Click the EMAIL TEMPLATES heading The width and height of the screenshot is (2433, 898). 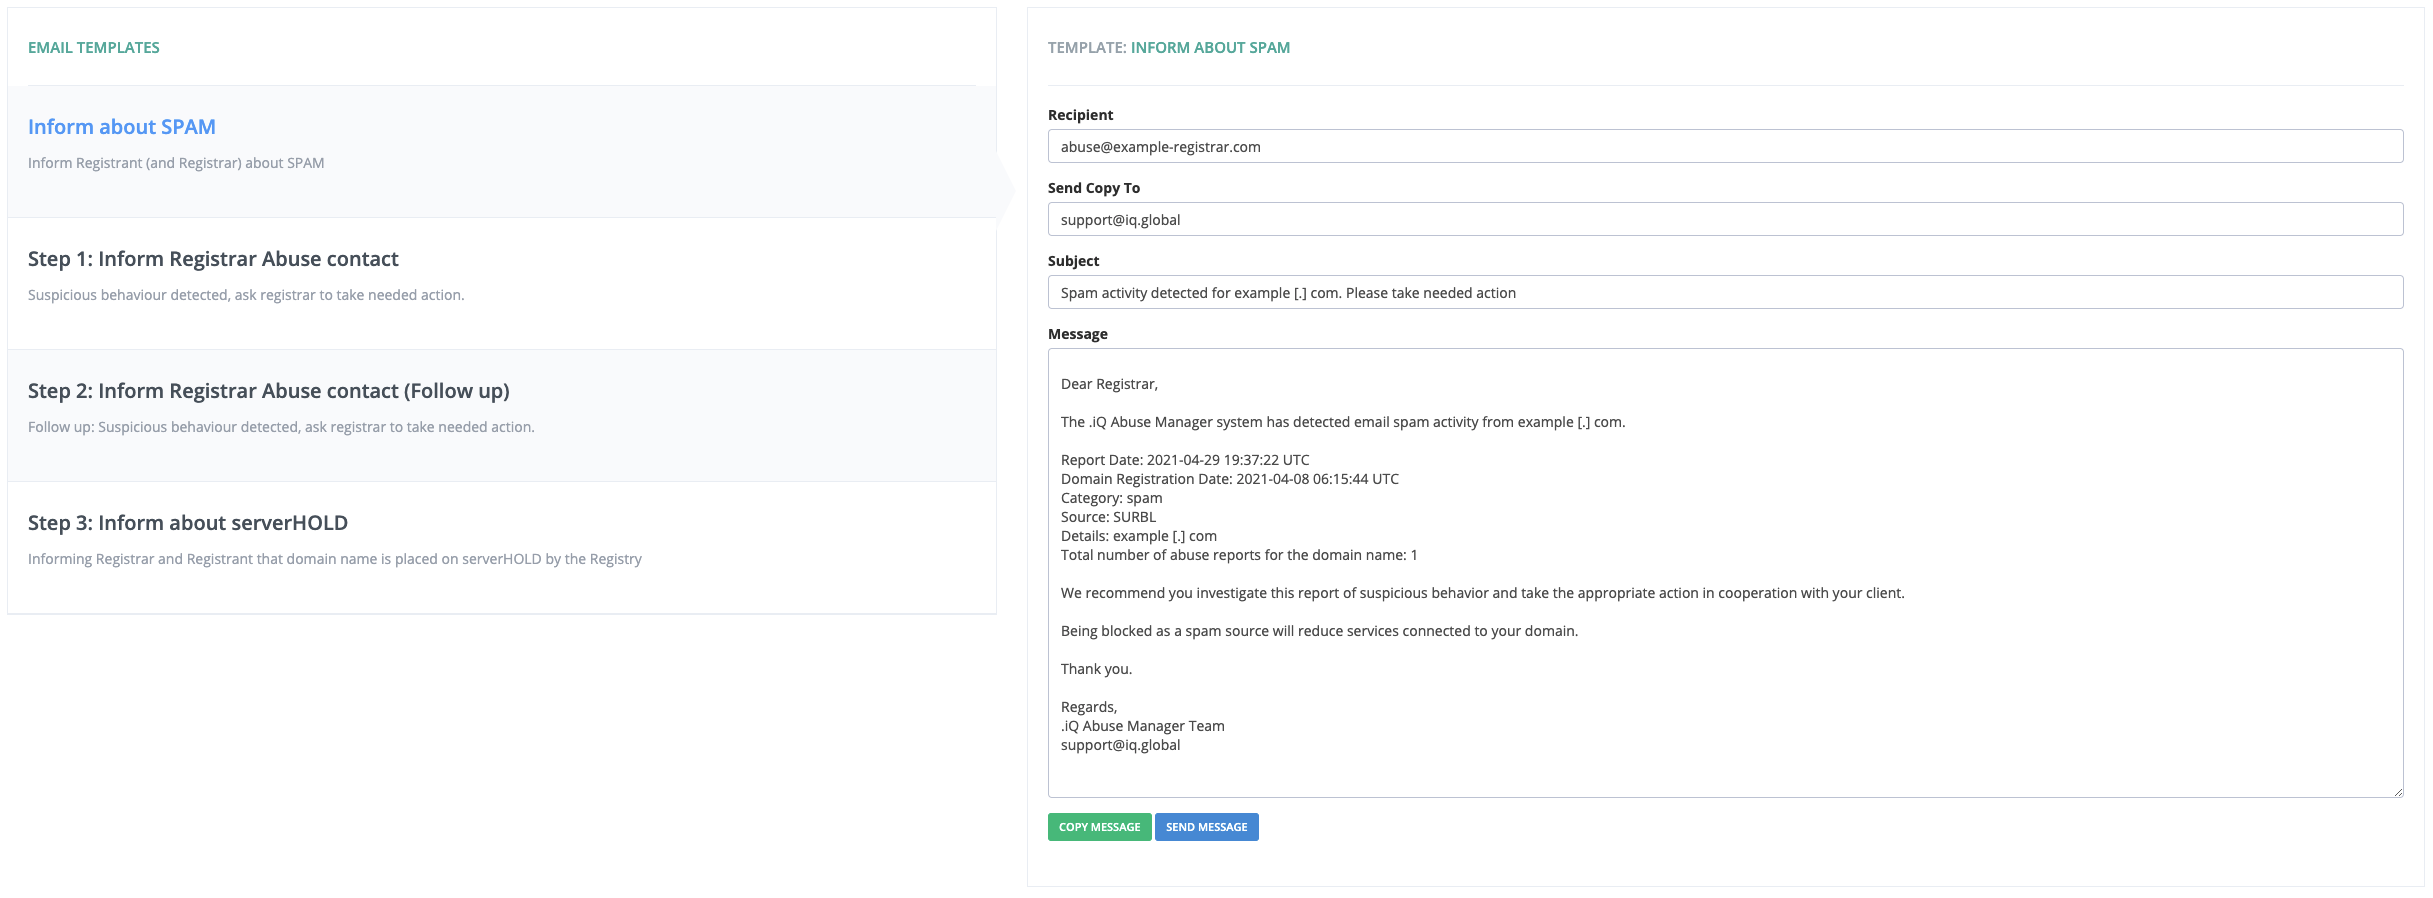(94, 47)
